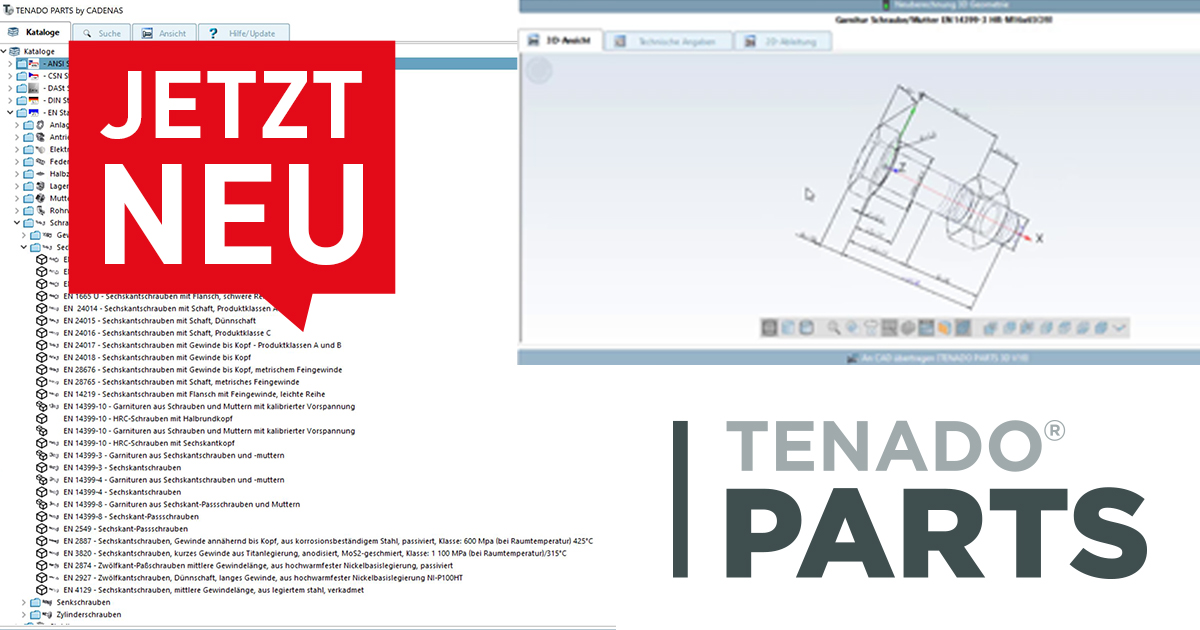The height and width of the screenshot is (630, 1200).
Task: Select EN 1665 U Sechskantschrauben mit Flansch
Action: pos(163,296)
